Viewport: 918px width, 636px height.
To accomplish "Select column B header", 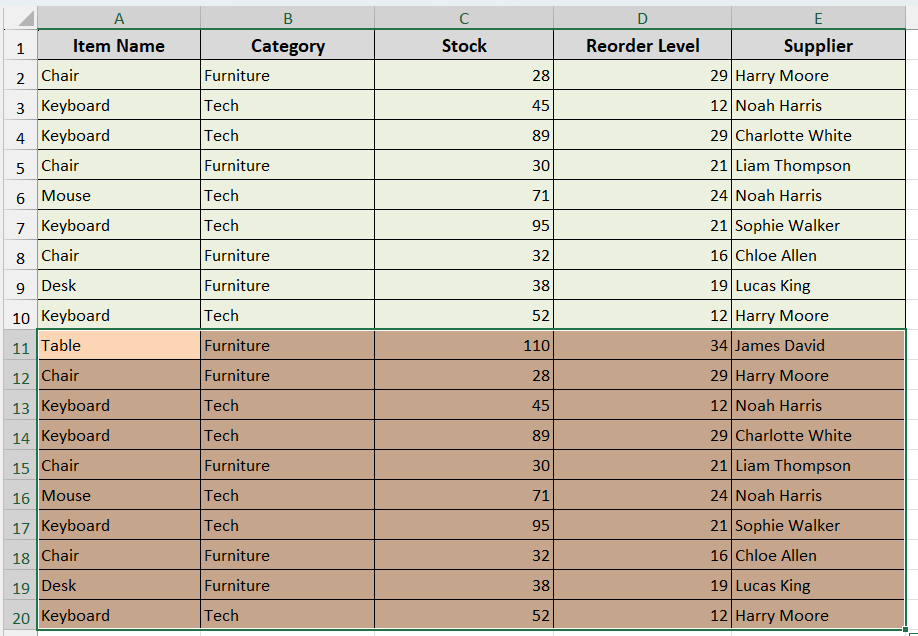I will click(288, 18).
